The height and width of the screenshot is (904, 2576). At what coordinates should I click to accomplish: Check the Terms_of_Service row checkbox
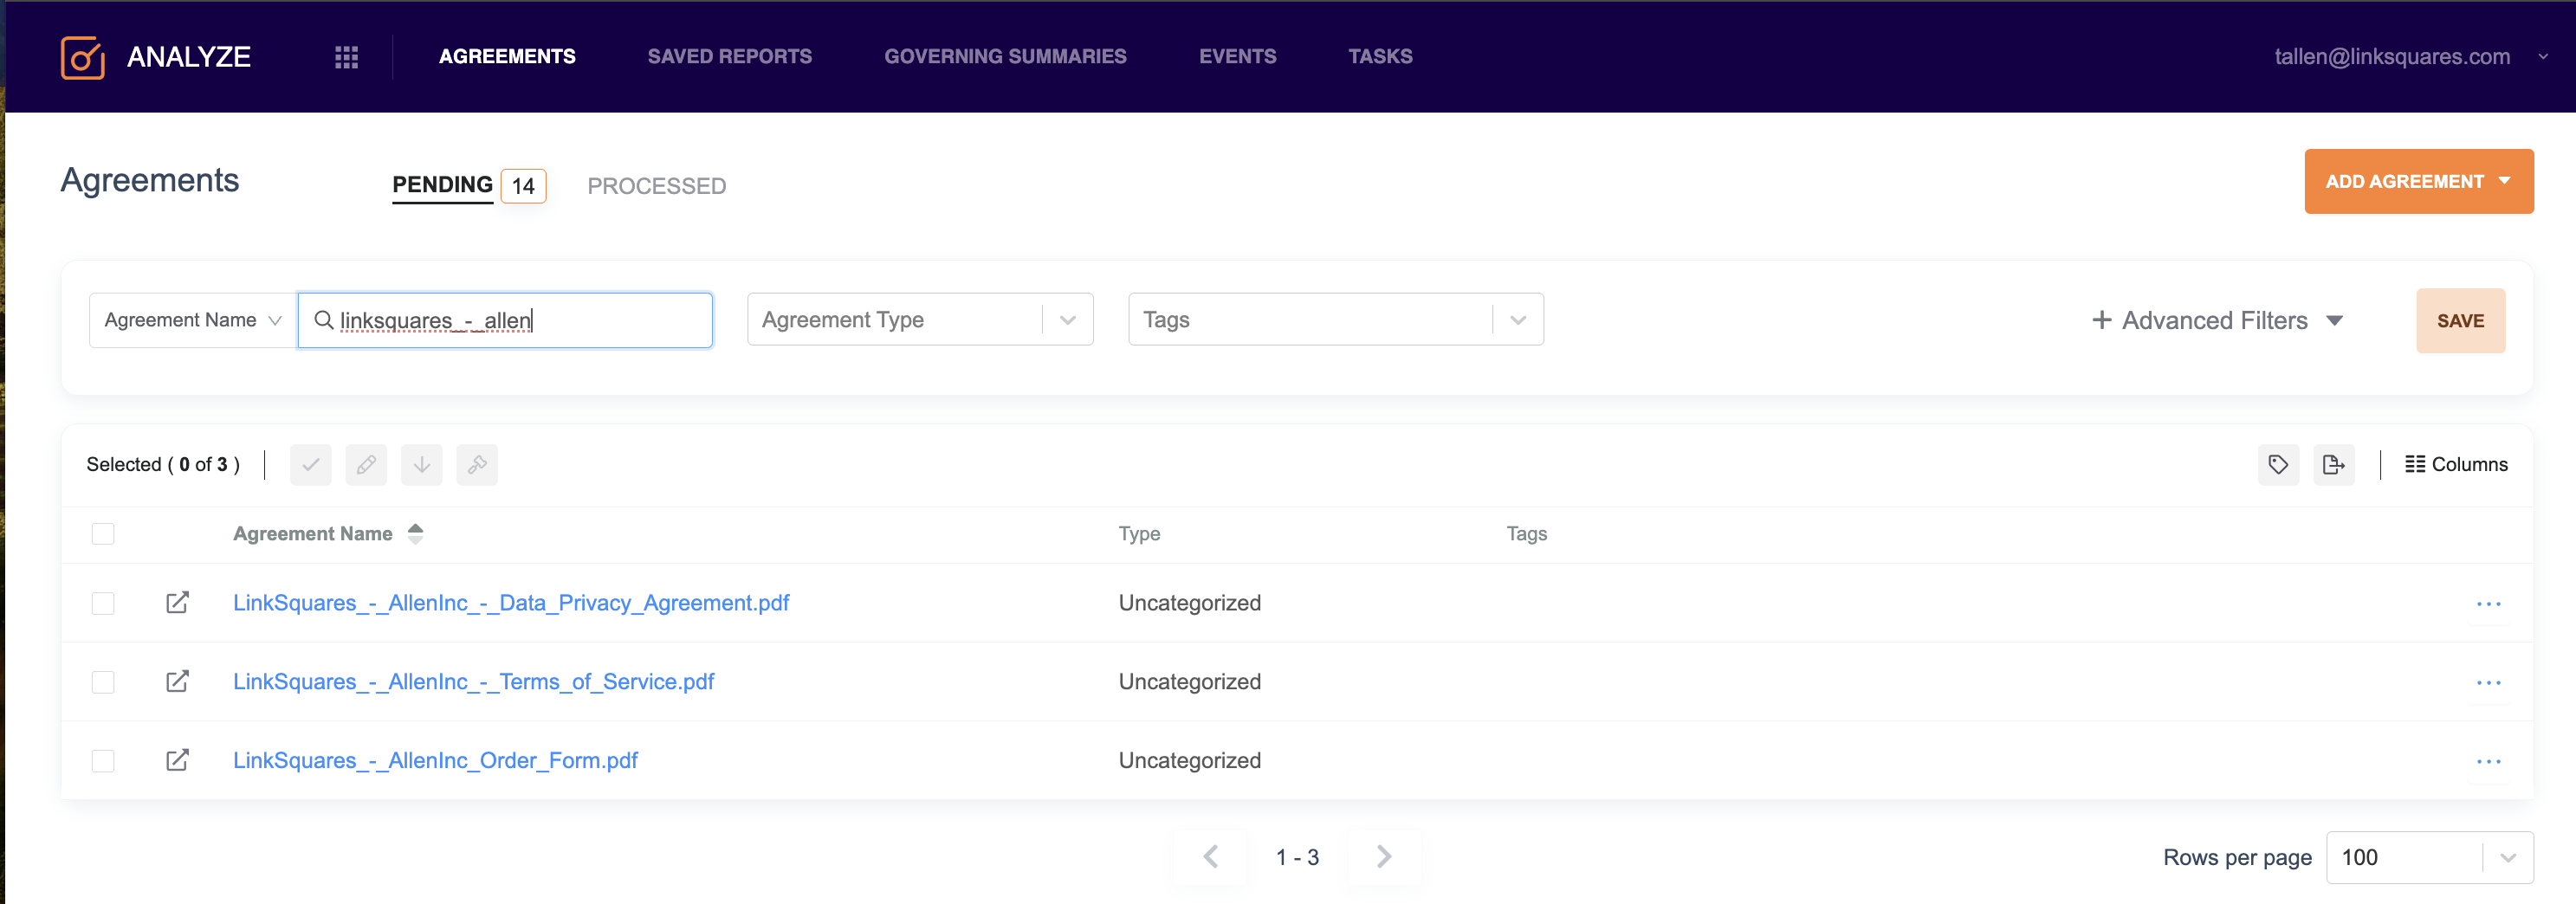pyautogui.click(x=103, y=683)
